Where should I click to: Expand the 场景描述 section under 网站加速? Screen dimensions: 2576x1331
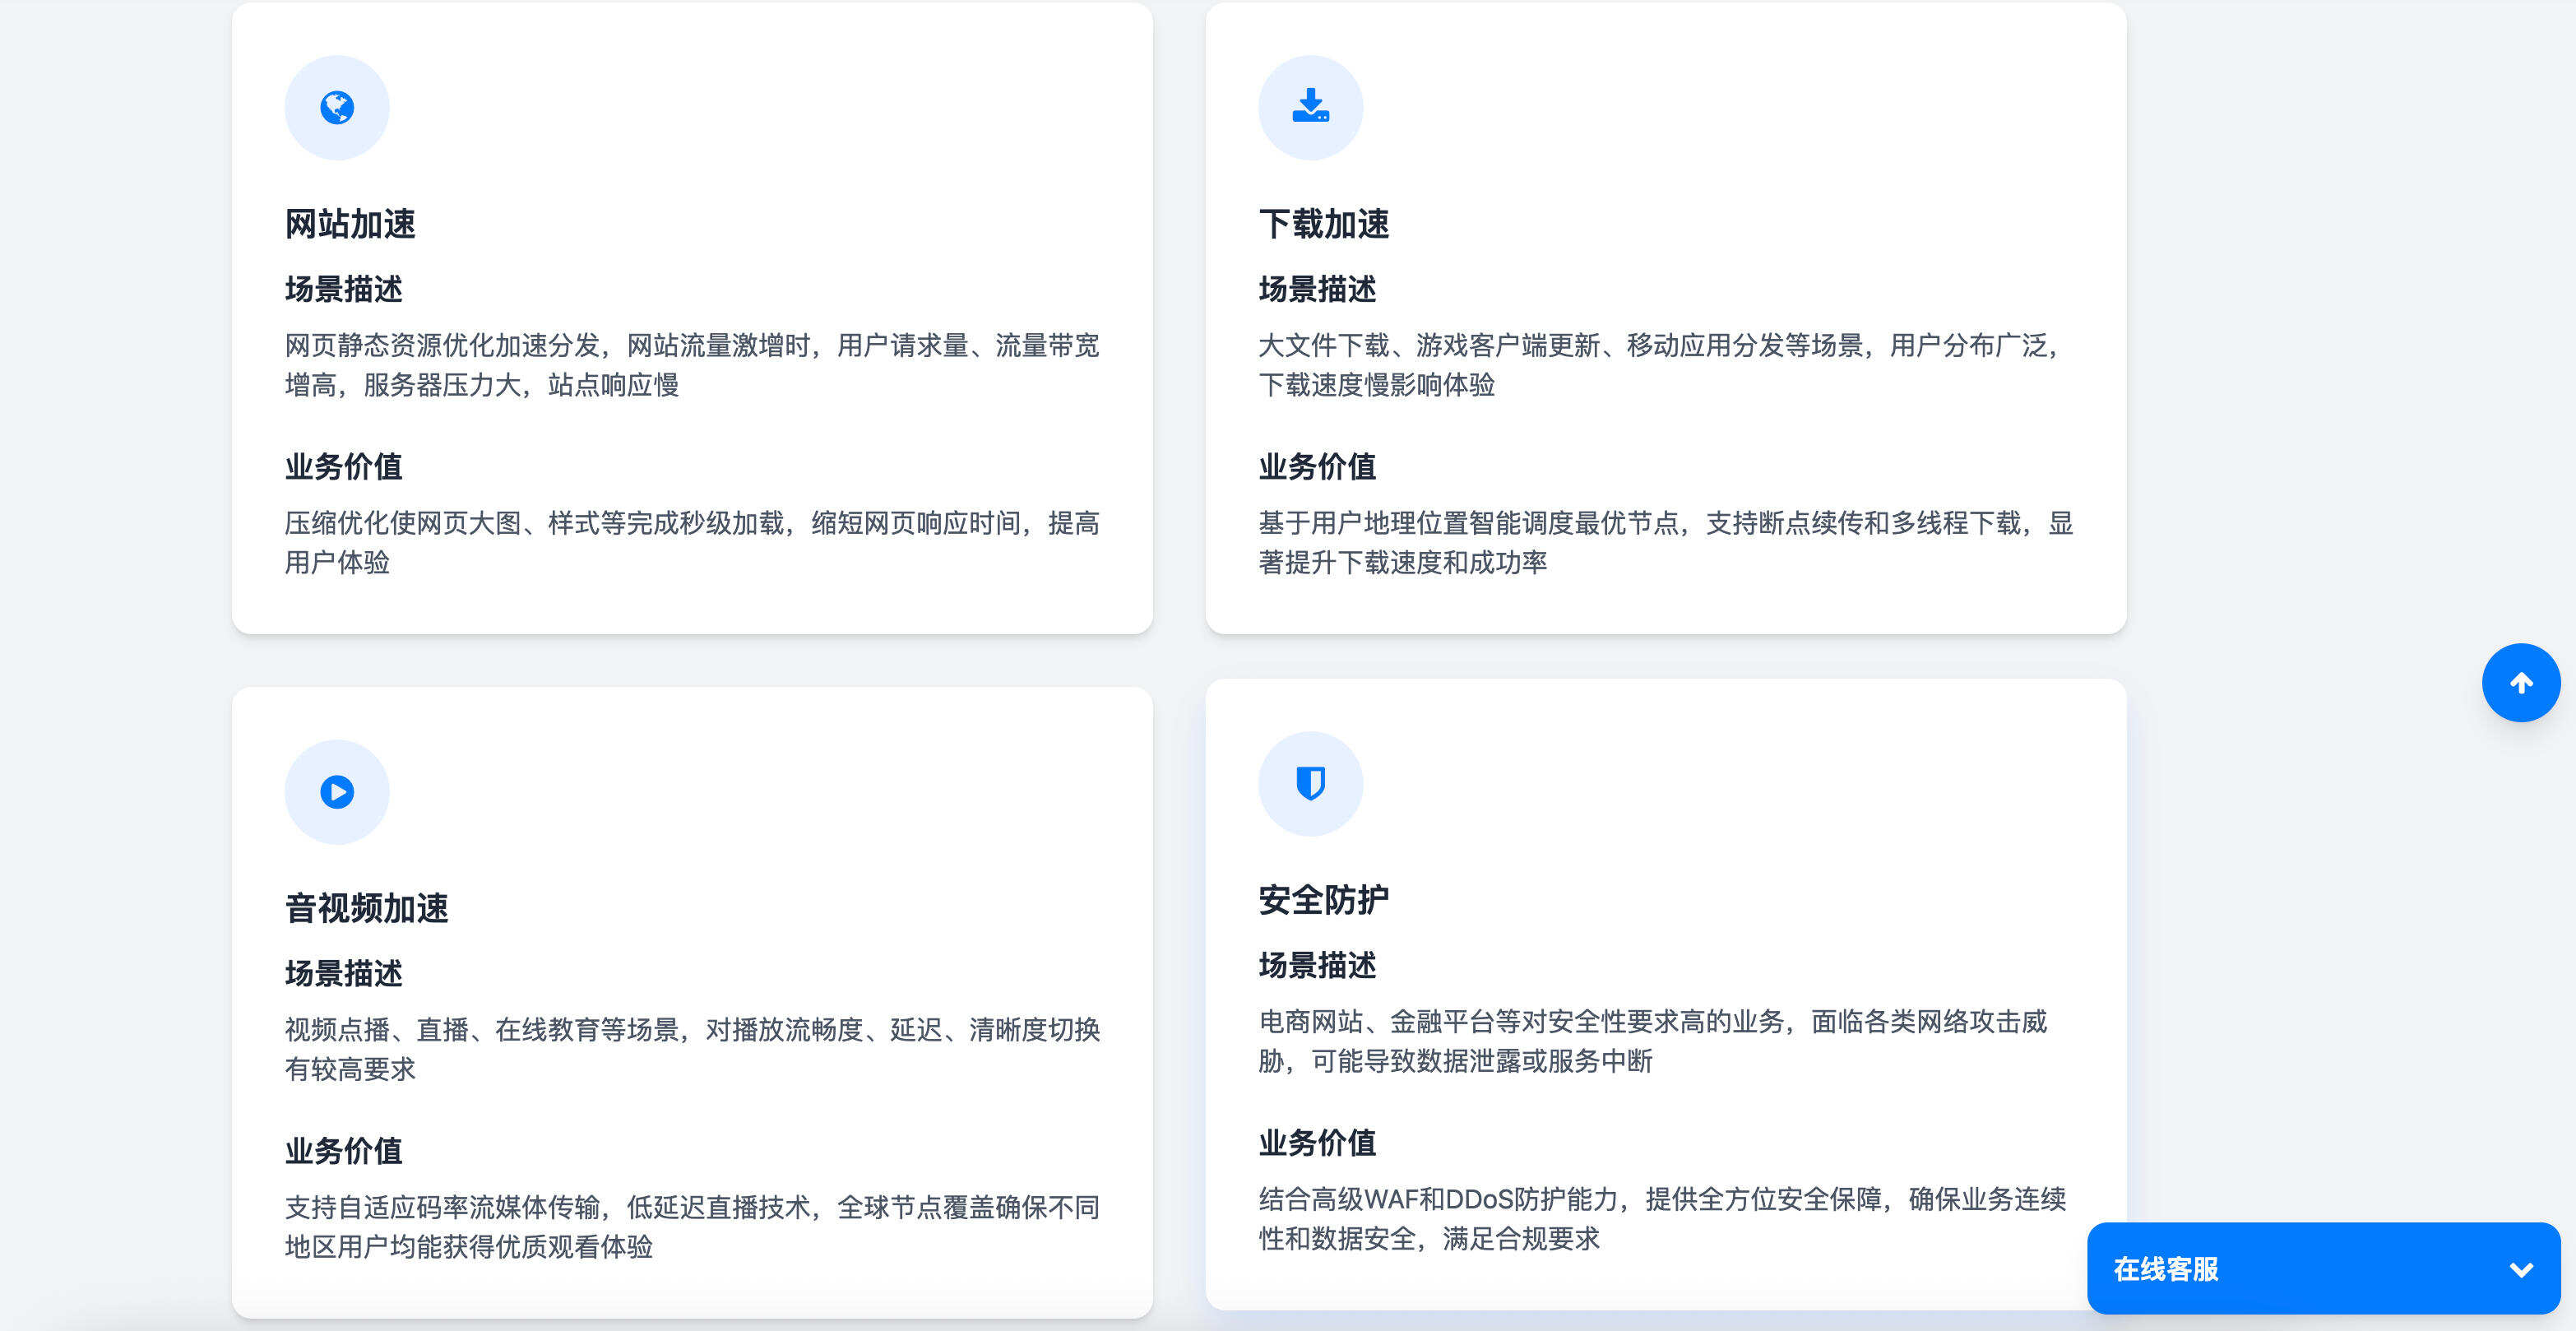click(x=343, y=290)
